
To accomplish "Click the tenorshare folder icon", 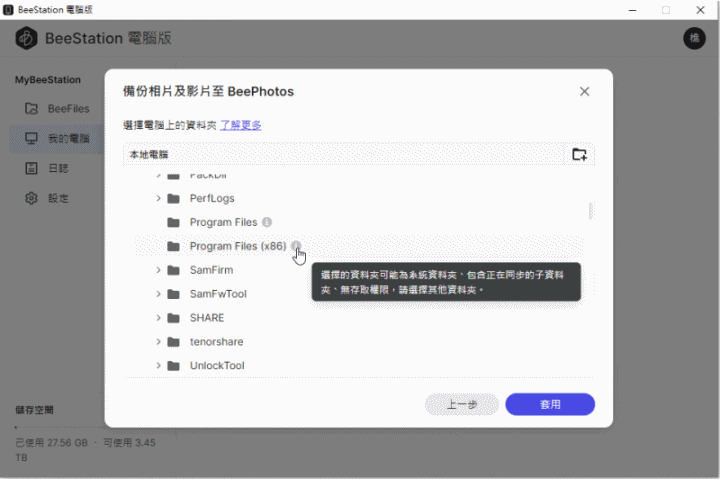I will pos(173,342).
